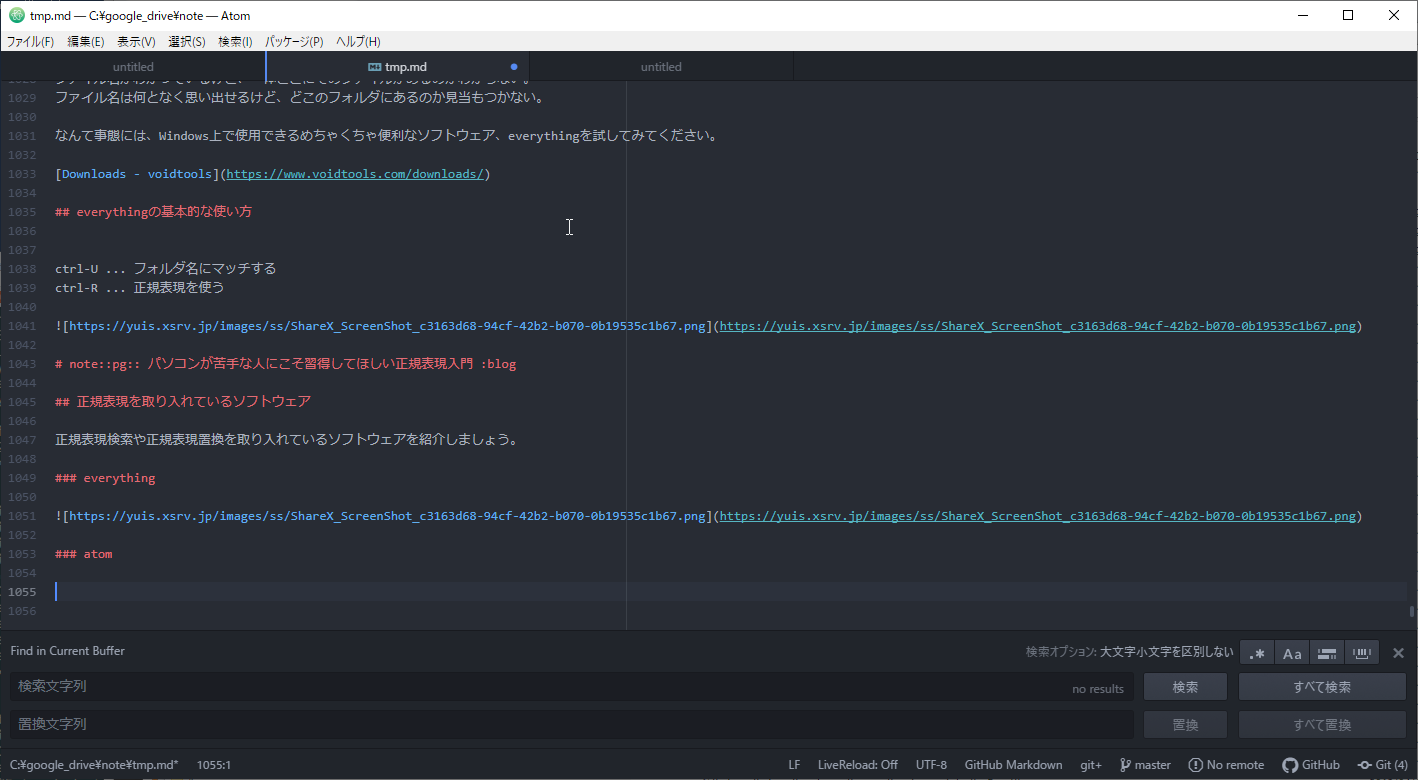Toggle the whole word match option
This screenshot has height=780, width=1418.
pyautogui.click(x=1362, y=653)
